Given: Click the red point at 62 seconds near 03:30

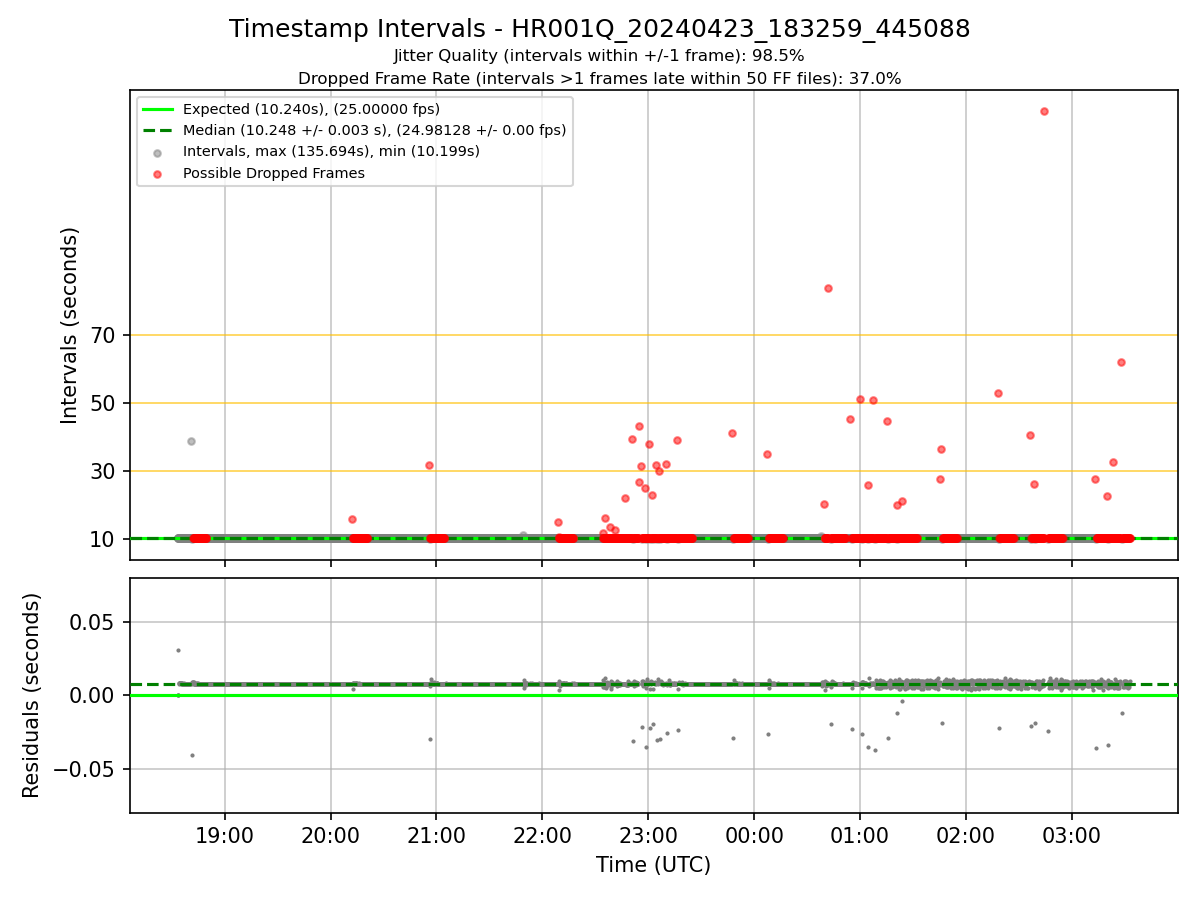Looking at the screenshot, I should click(1121, 362).
